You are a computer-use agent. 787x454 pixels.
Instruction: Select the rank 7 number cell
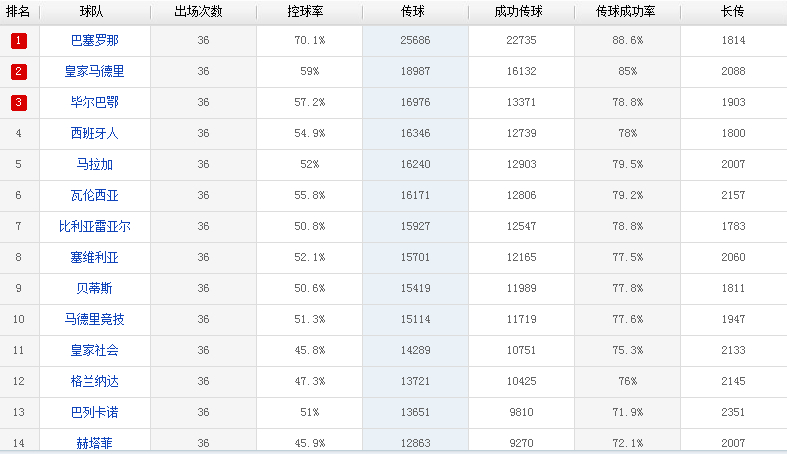click(x=19, y=227)
